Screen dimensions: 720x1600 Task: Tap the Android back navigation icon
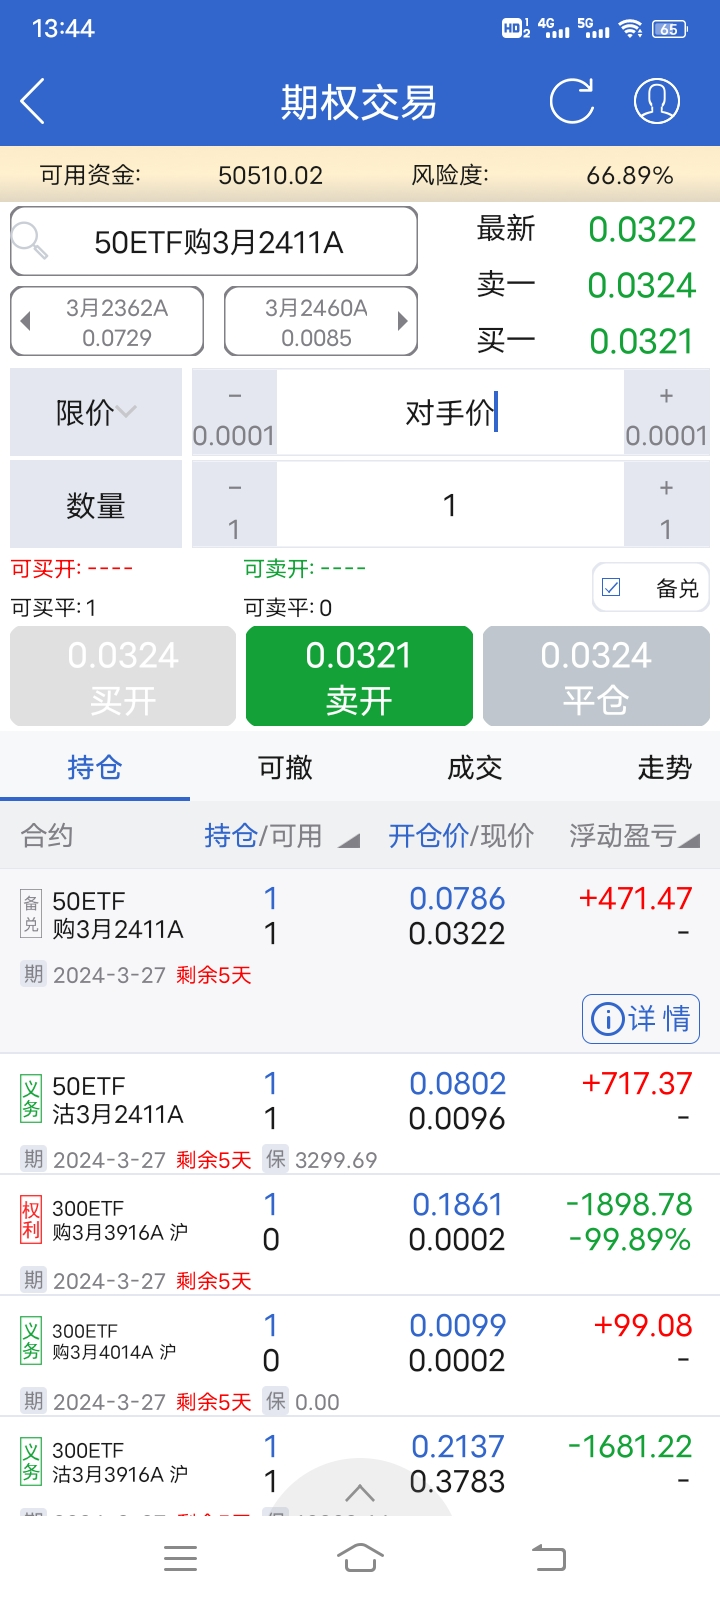click(548, 1558)
